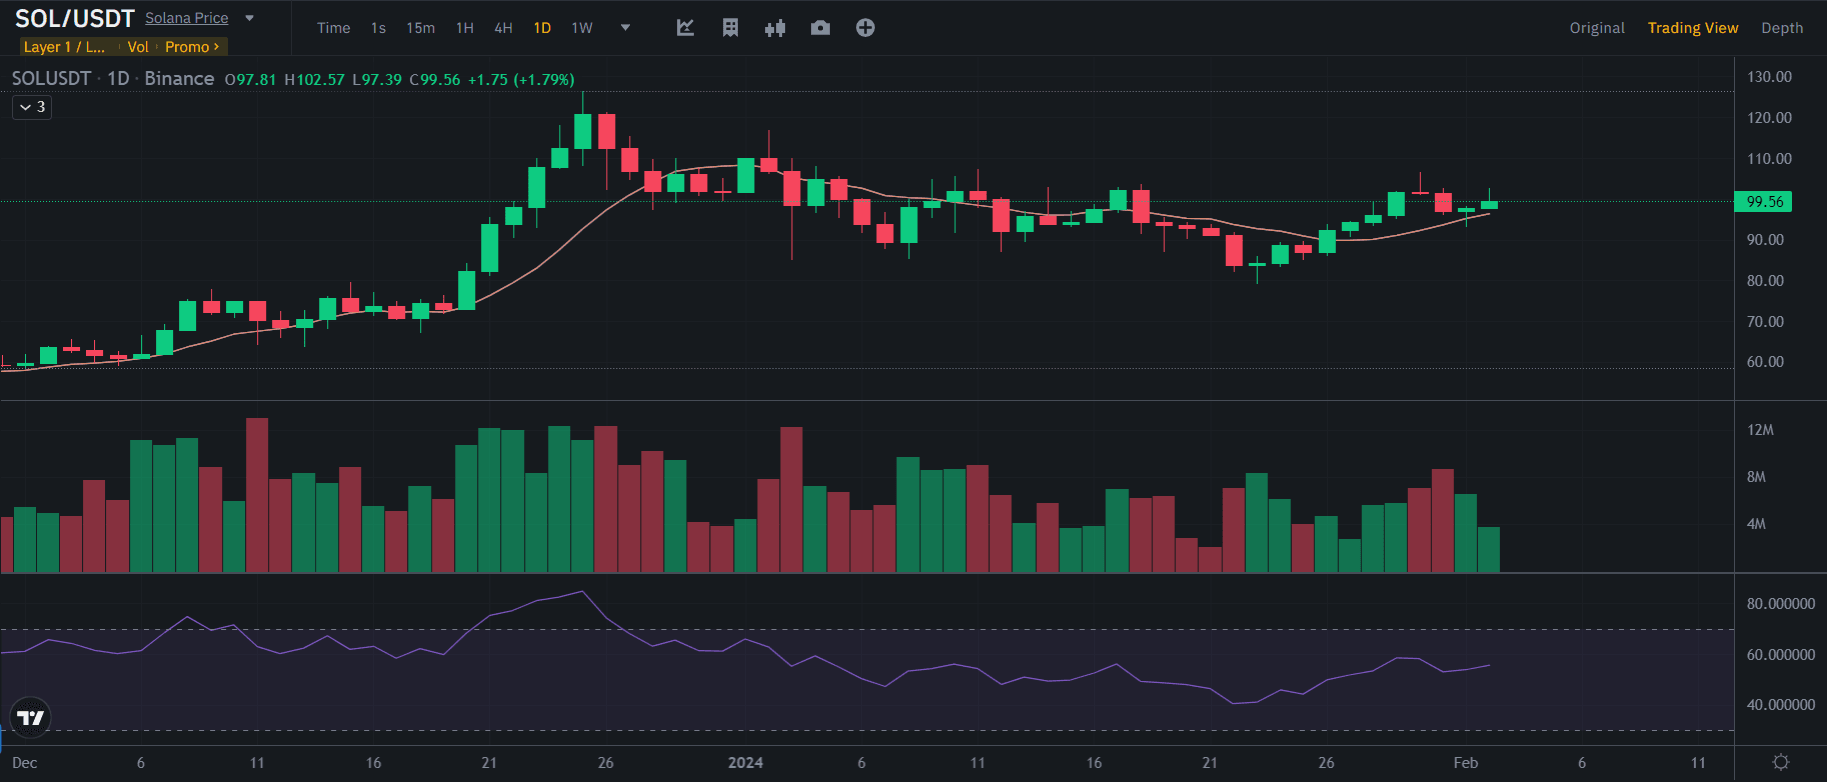
Task: Switch to the 15m interval
Action: pos(420,28)
